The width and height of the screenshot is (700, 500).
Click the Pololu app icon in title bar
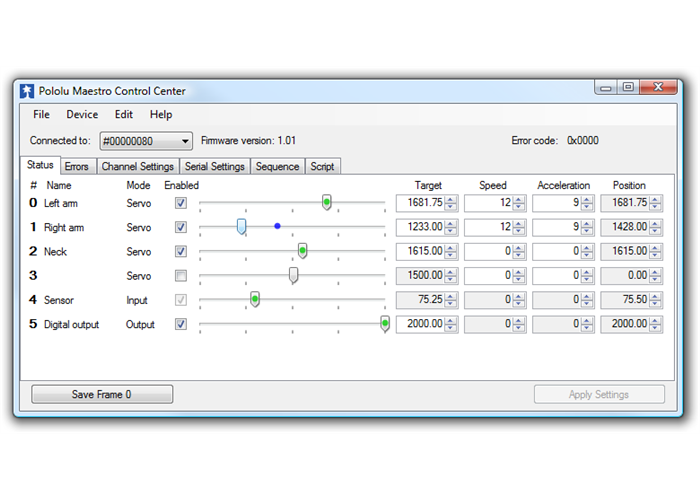27,91
